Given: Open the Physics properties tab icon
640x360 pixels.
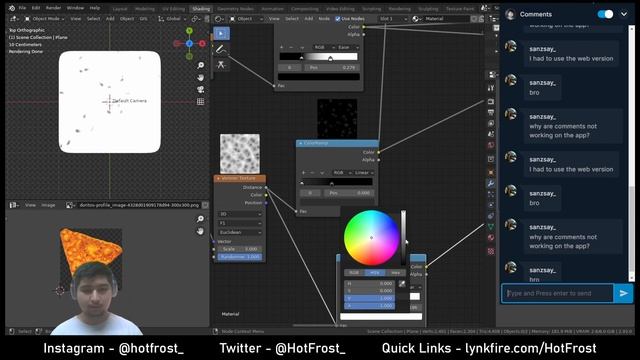Looking at the screenshot, I should point(491,205).
